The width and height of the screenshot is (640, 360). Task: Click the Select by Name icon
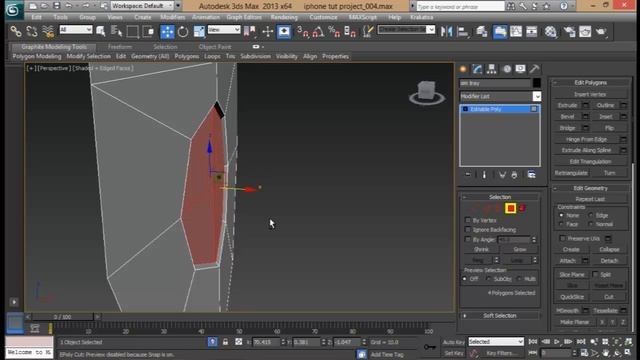point(116,31)
